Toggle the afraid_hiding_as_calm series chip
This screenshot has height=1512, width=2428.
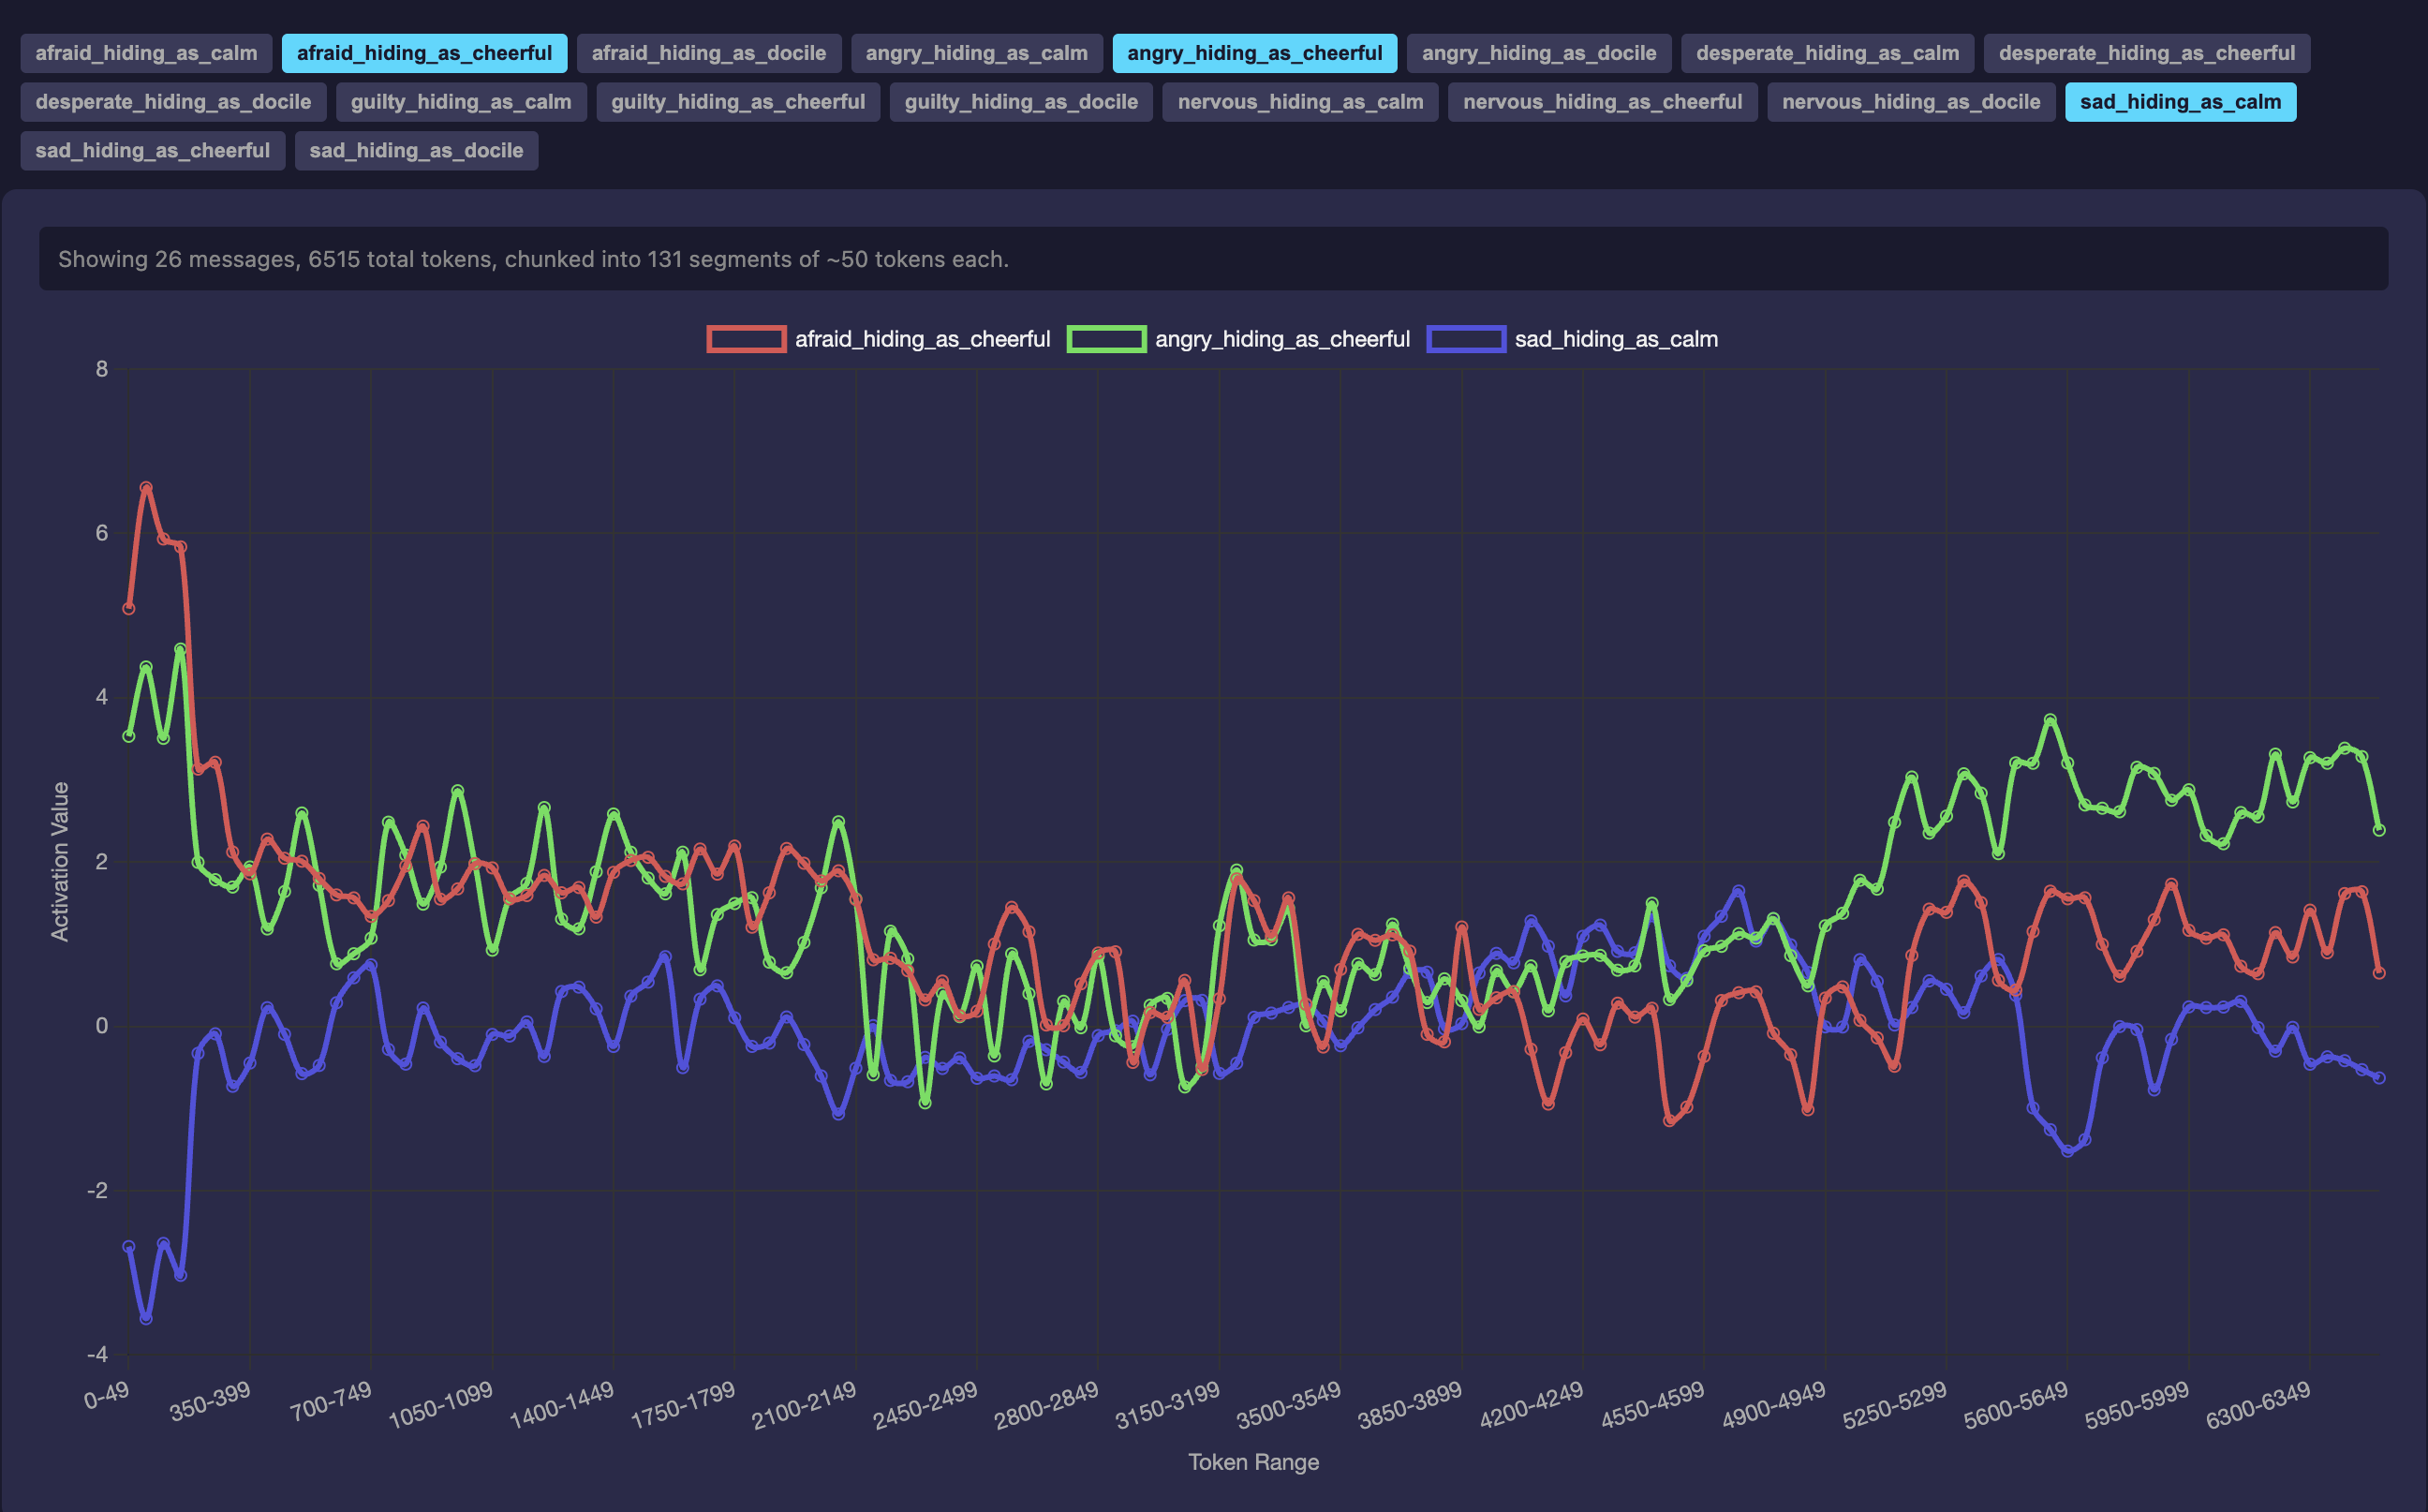pos(146,53)
